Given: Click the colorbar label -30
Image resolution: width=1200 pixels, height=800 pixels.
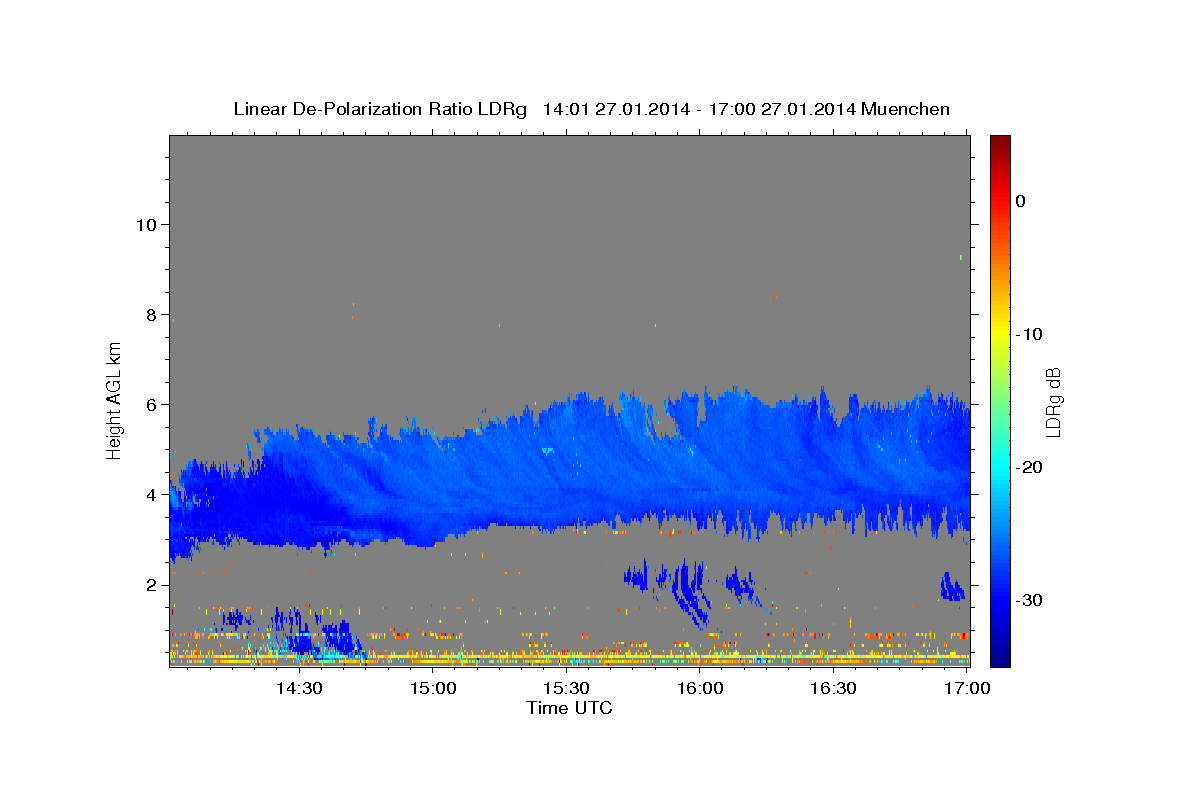Looking at the screenshot, I should click(x=1031, y=600).
